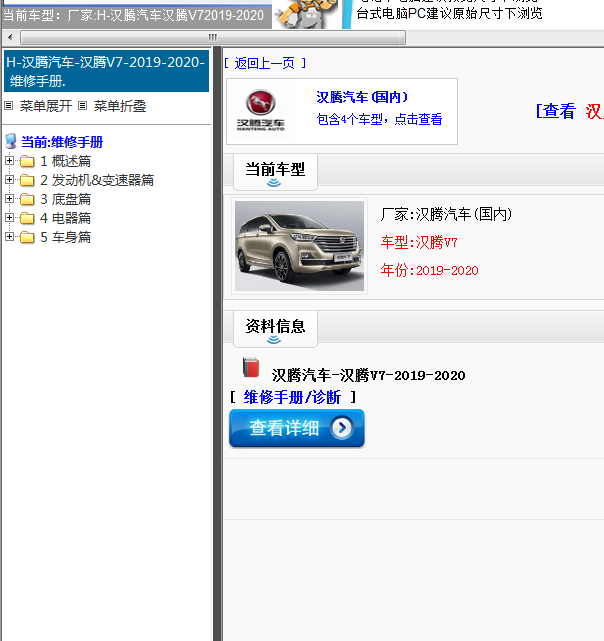Expand the 1 概述篇 tree node
Viewport: 604px width, 641px height.
(9, 161)
